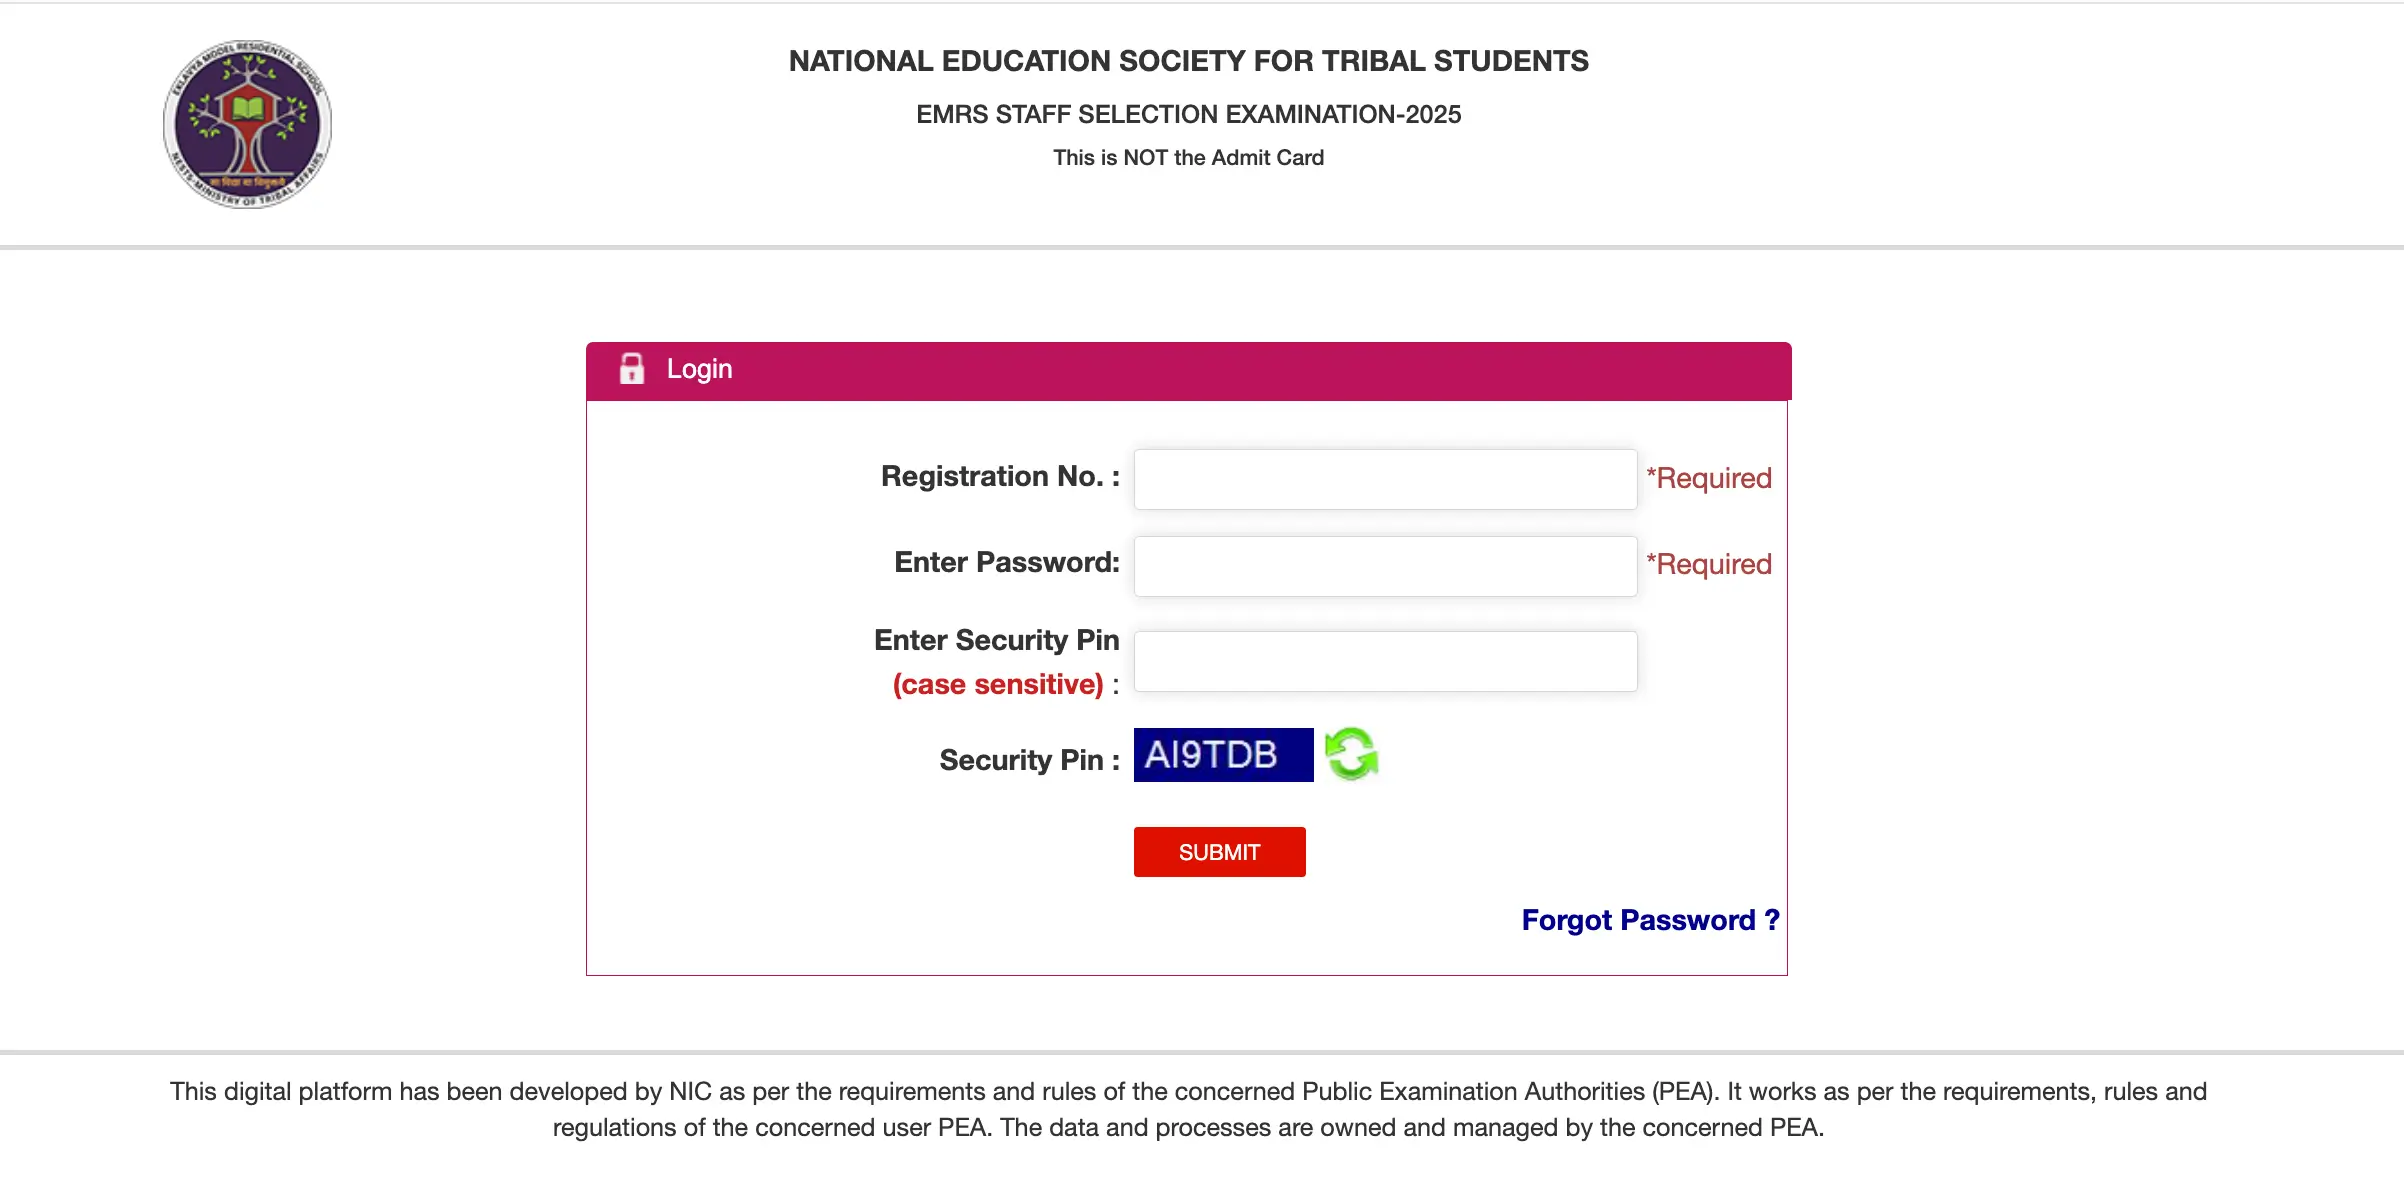Screen dimensions: 2404x1182
Task: Open the Forgot Password link
Action: pos(1650,920)
